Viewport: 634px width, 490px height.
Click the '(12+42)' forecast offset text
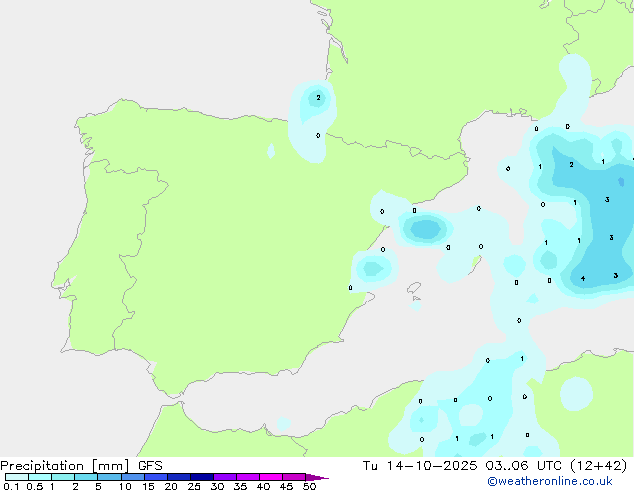[x=598, y=466]
